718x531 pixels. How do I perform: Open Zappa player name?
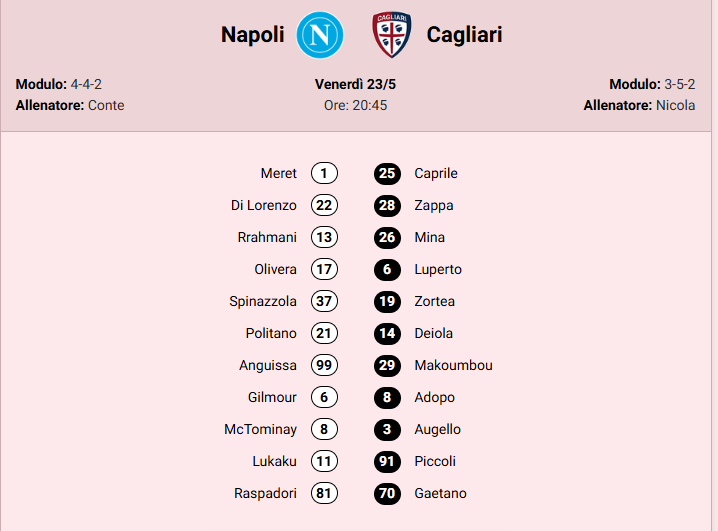(434, 205)
